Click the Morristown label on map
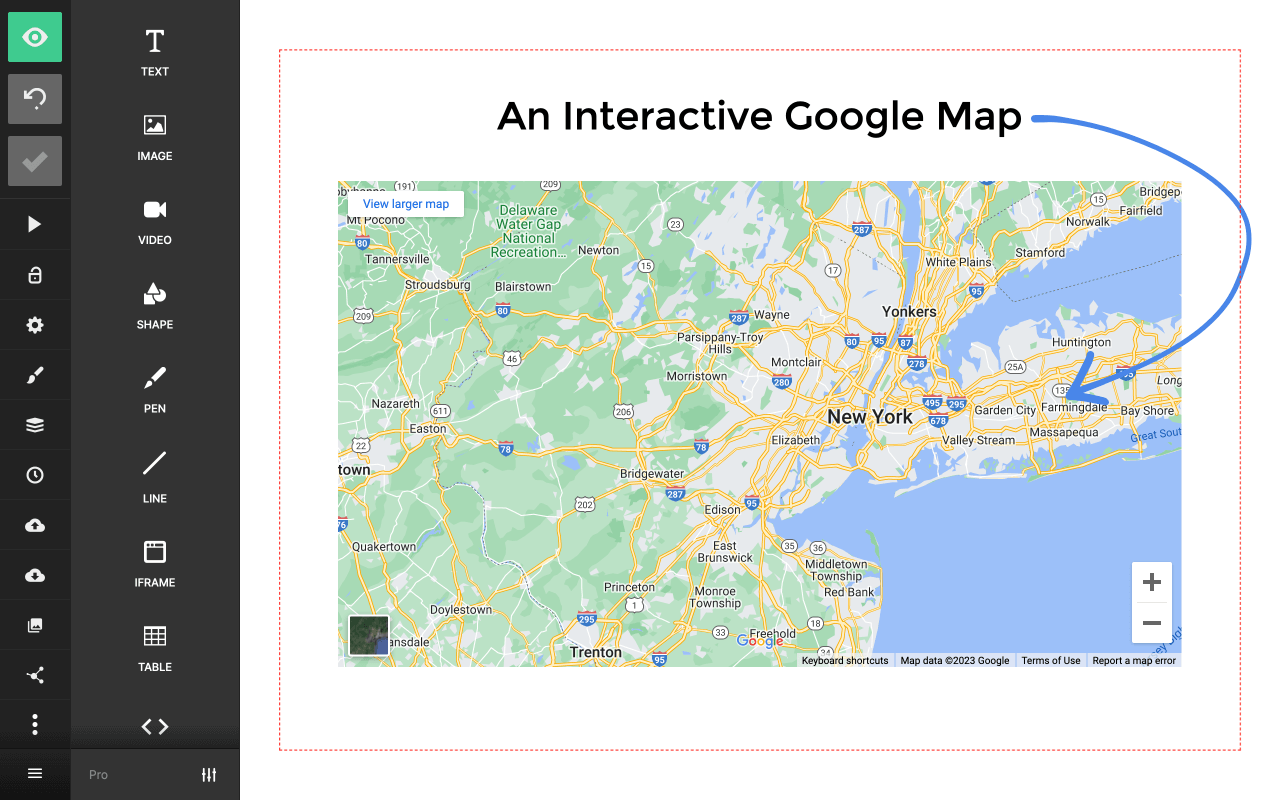Image resolution: width=1281 pixels, height=800 pixels. (697, 376)
